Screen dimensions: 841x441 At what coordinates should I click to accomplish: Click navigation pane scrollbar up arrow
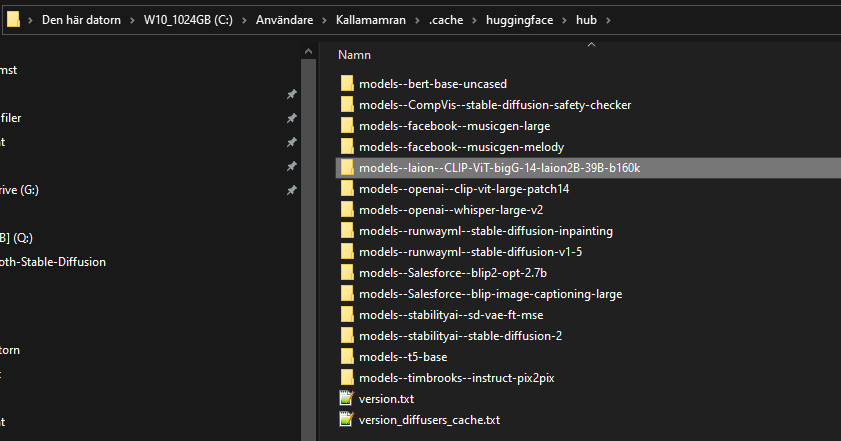[308, 52]
